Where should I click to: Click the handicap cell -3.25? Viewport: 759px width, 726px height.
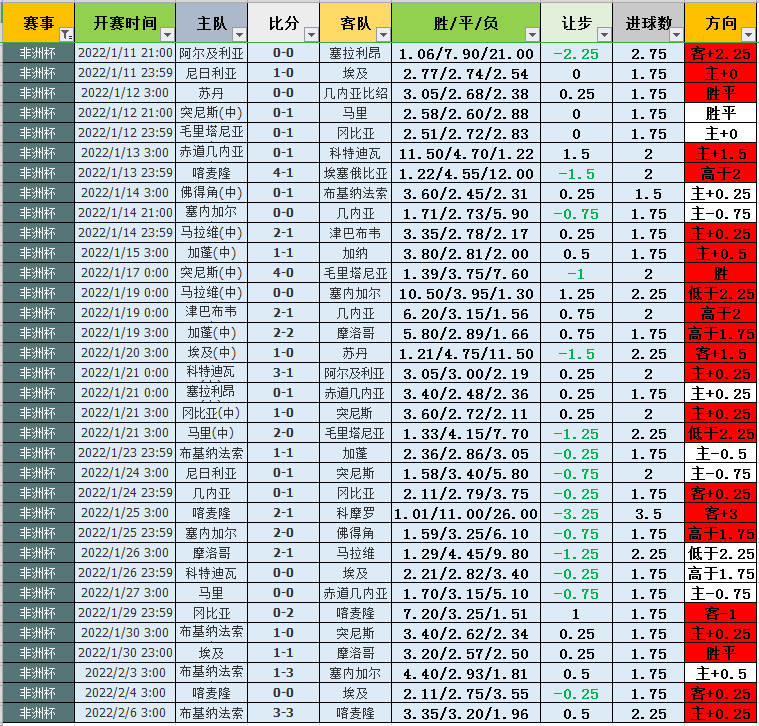[x=576, y=513]
